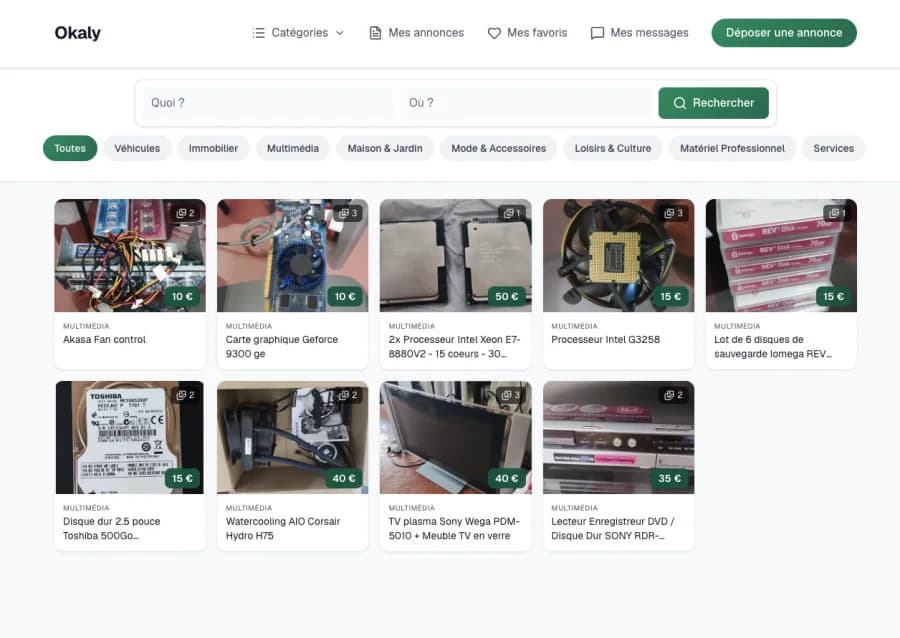Select the Services category filter
Screen dimensions: 900x638
[x=833, y=148]
